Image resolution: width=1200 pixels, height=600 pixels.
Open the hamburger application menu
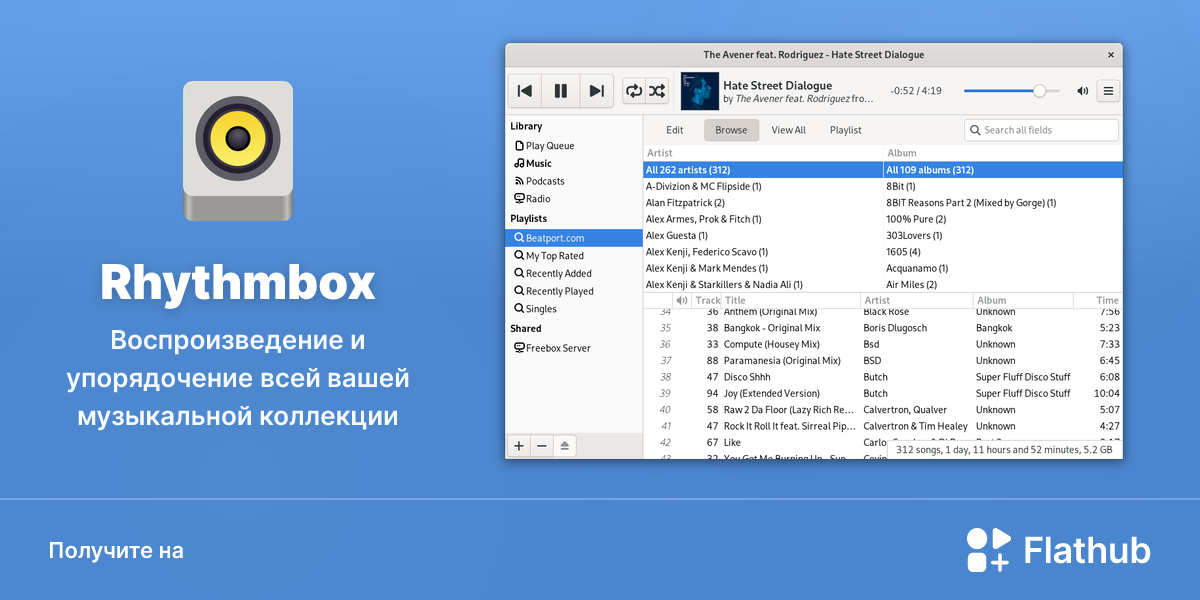point(1108,91)
